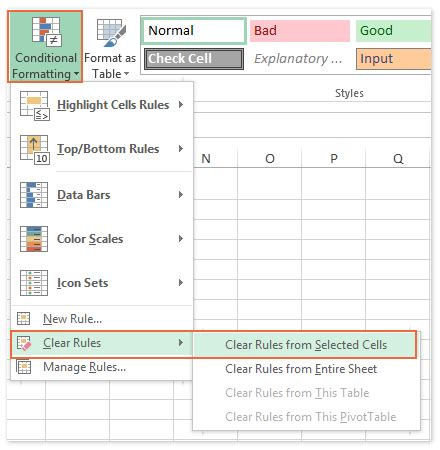Choose the Data Bars icon

pos(34,195)
